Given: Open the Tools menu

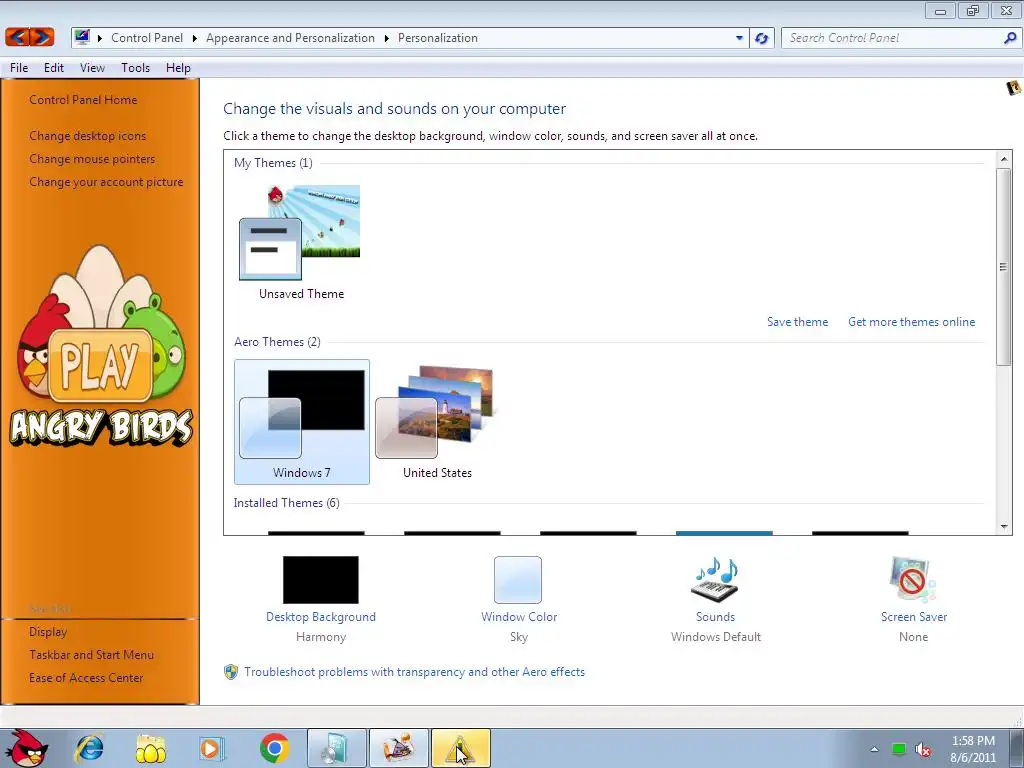Looking at the screenshot, I should click(135, 68).
